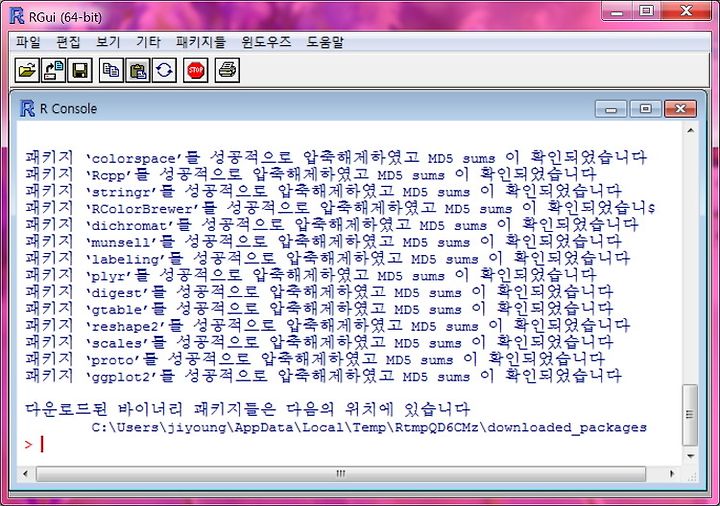Open the 파일 menu

click(x=28, y=42)
